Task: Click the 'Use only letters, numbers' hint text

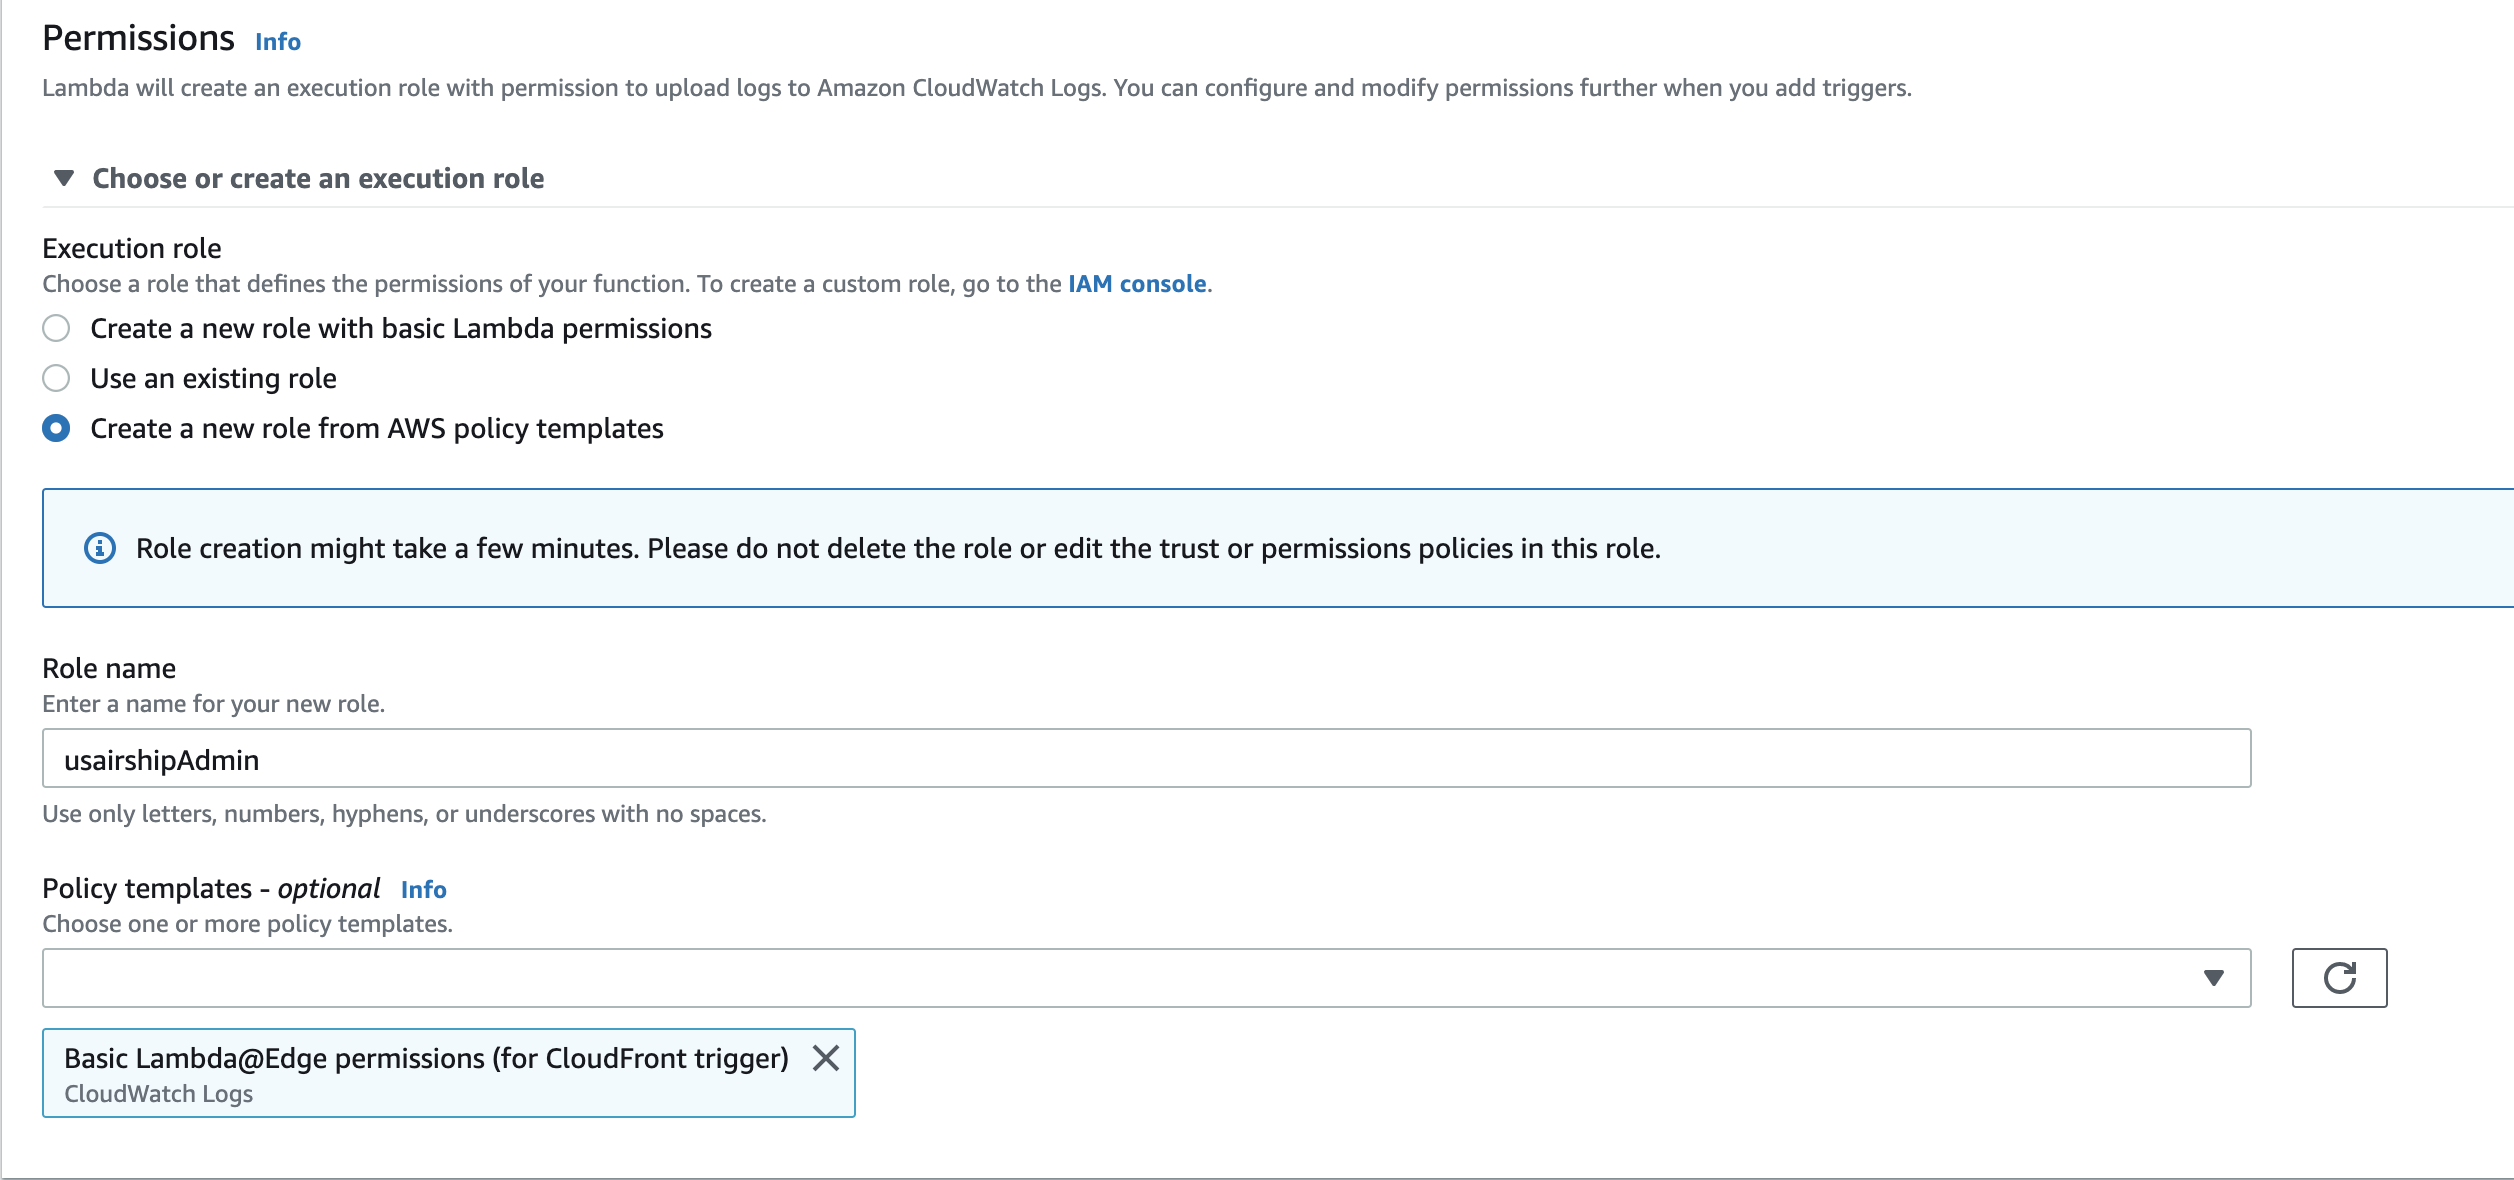Action: pyautogui.click(x=404, y=814)
